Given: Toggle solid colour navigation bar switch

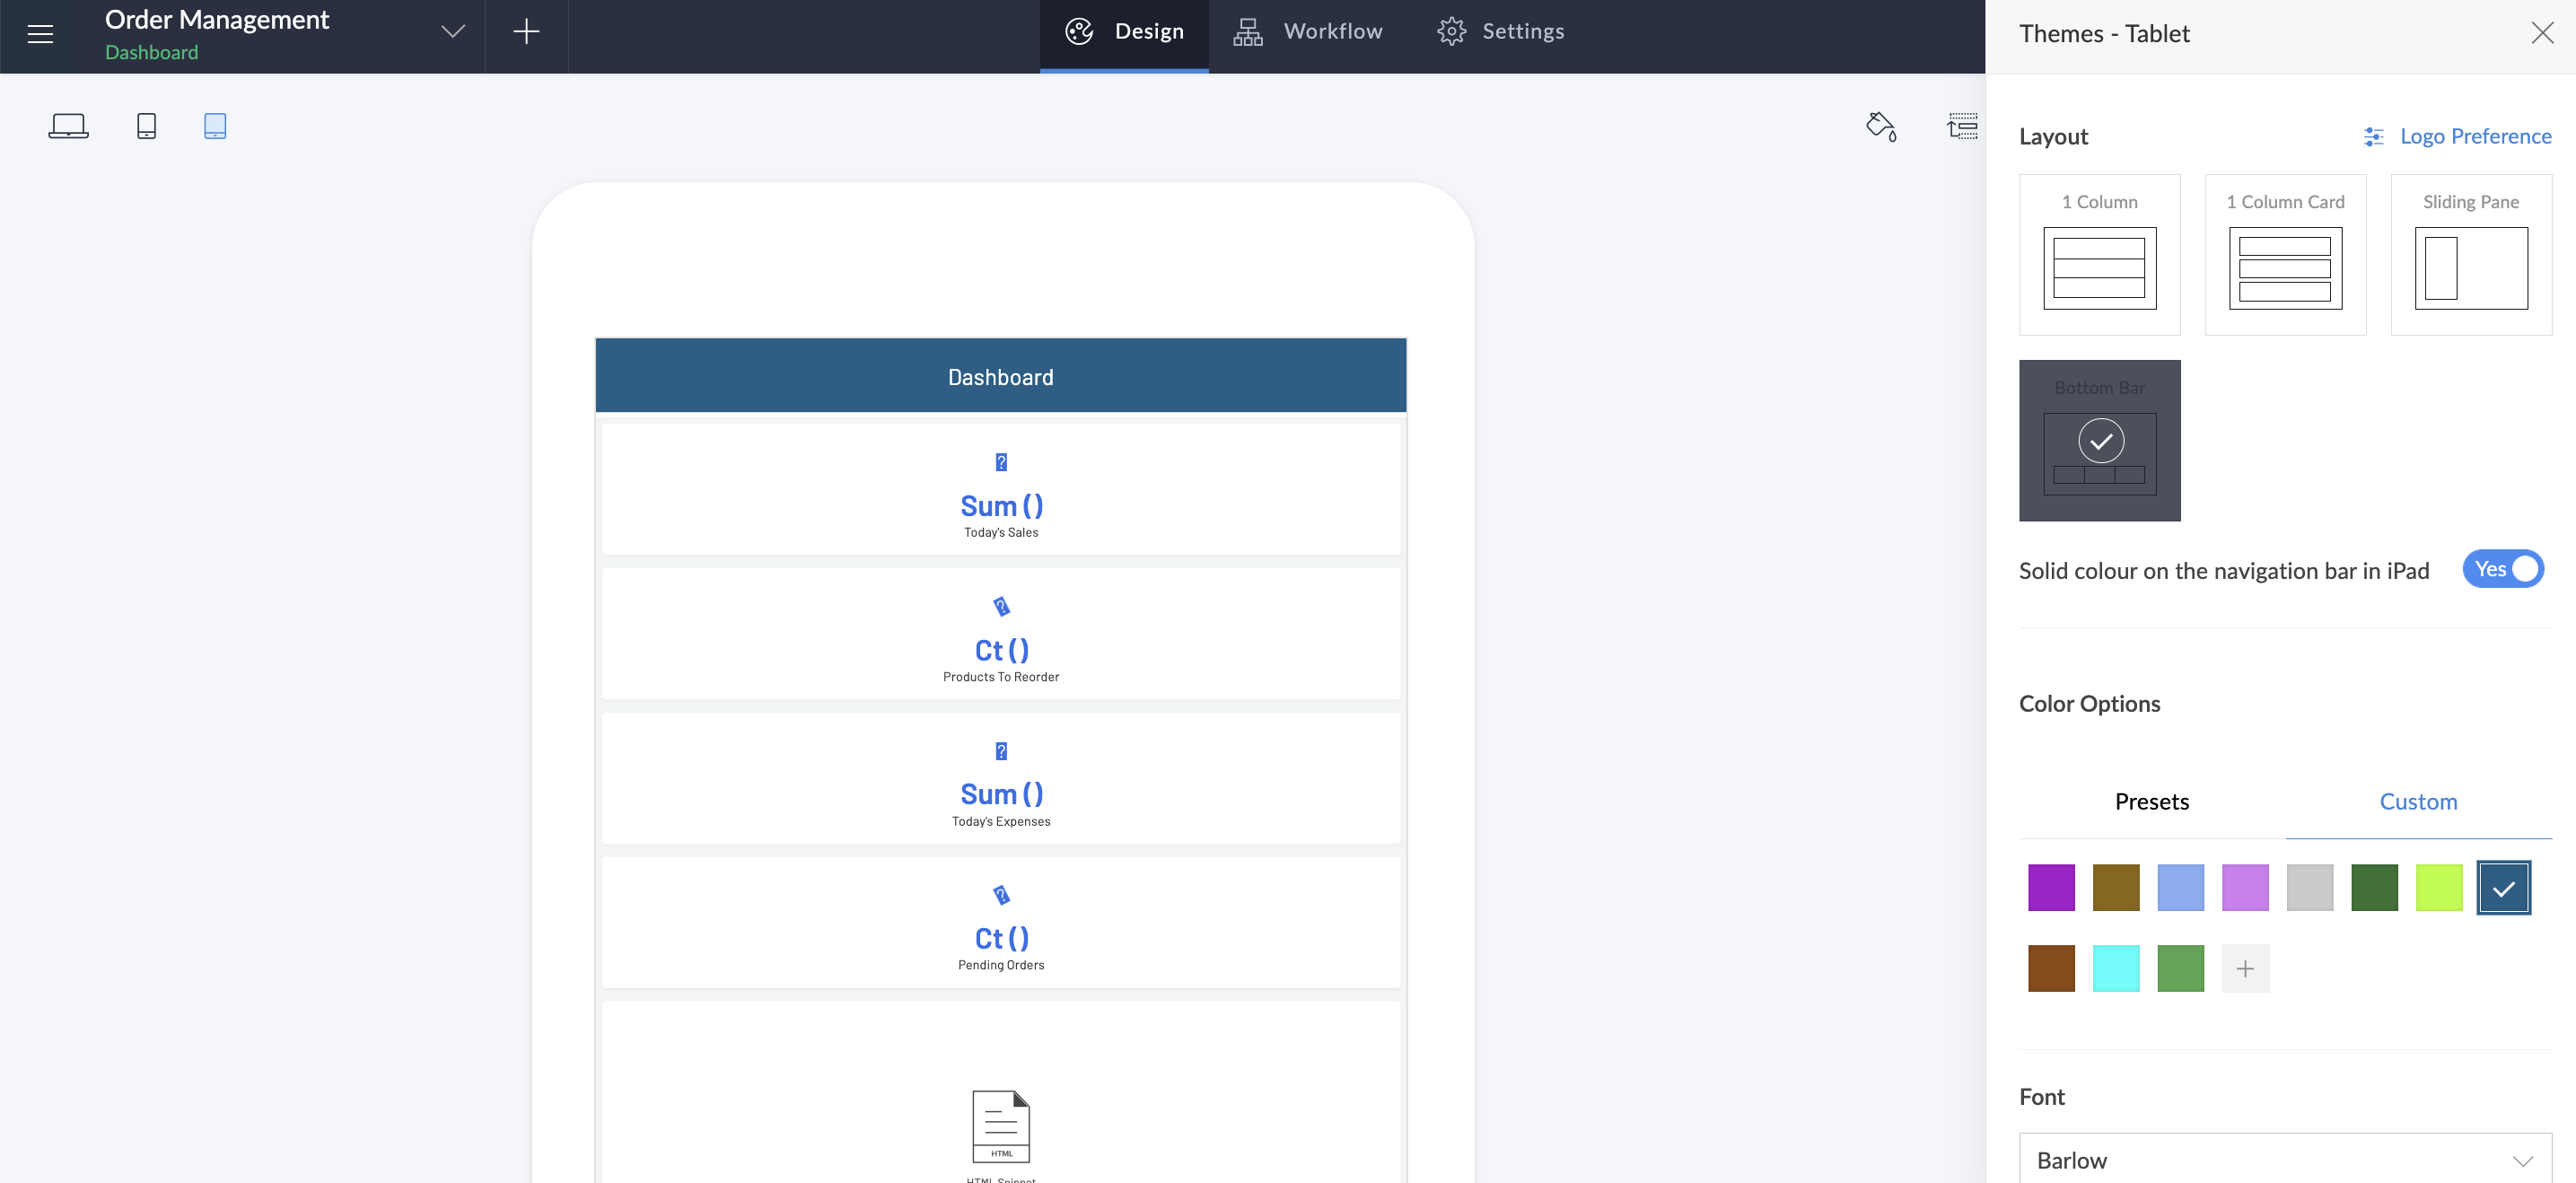Looking at the screenshot, I should click(x=2502, y=569).
